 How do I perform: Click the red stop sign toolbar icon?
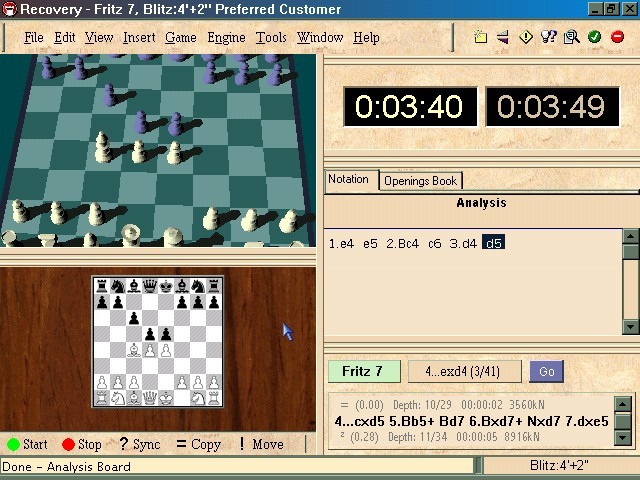[617, 37]
